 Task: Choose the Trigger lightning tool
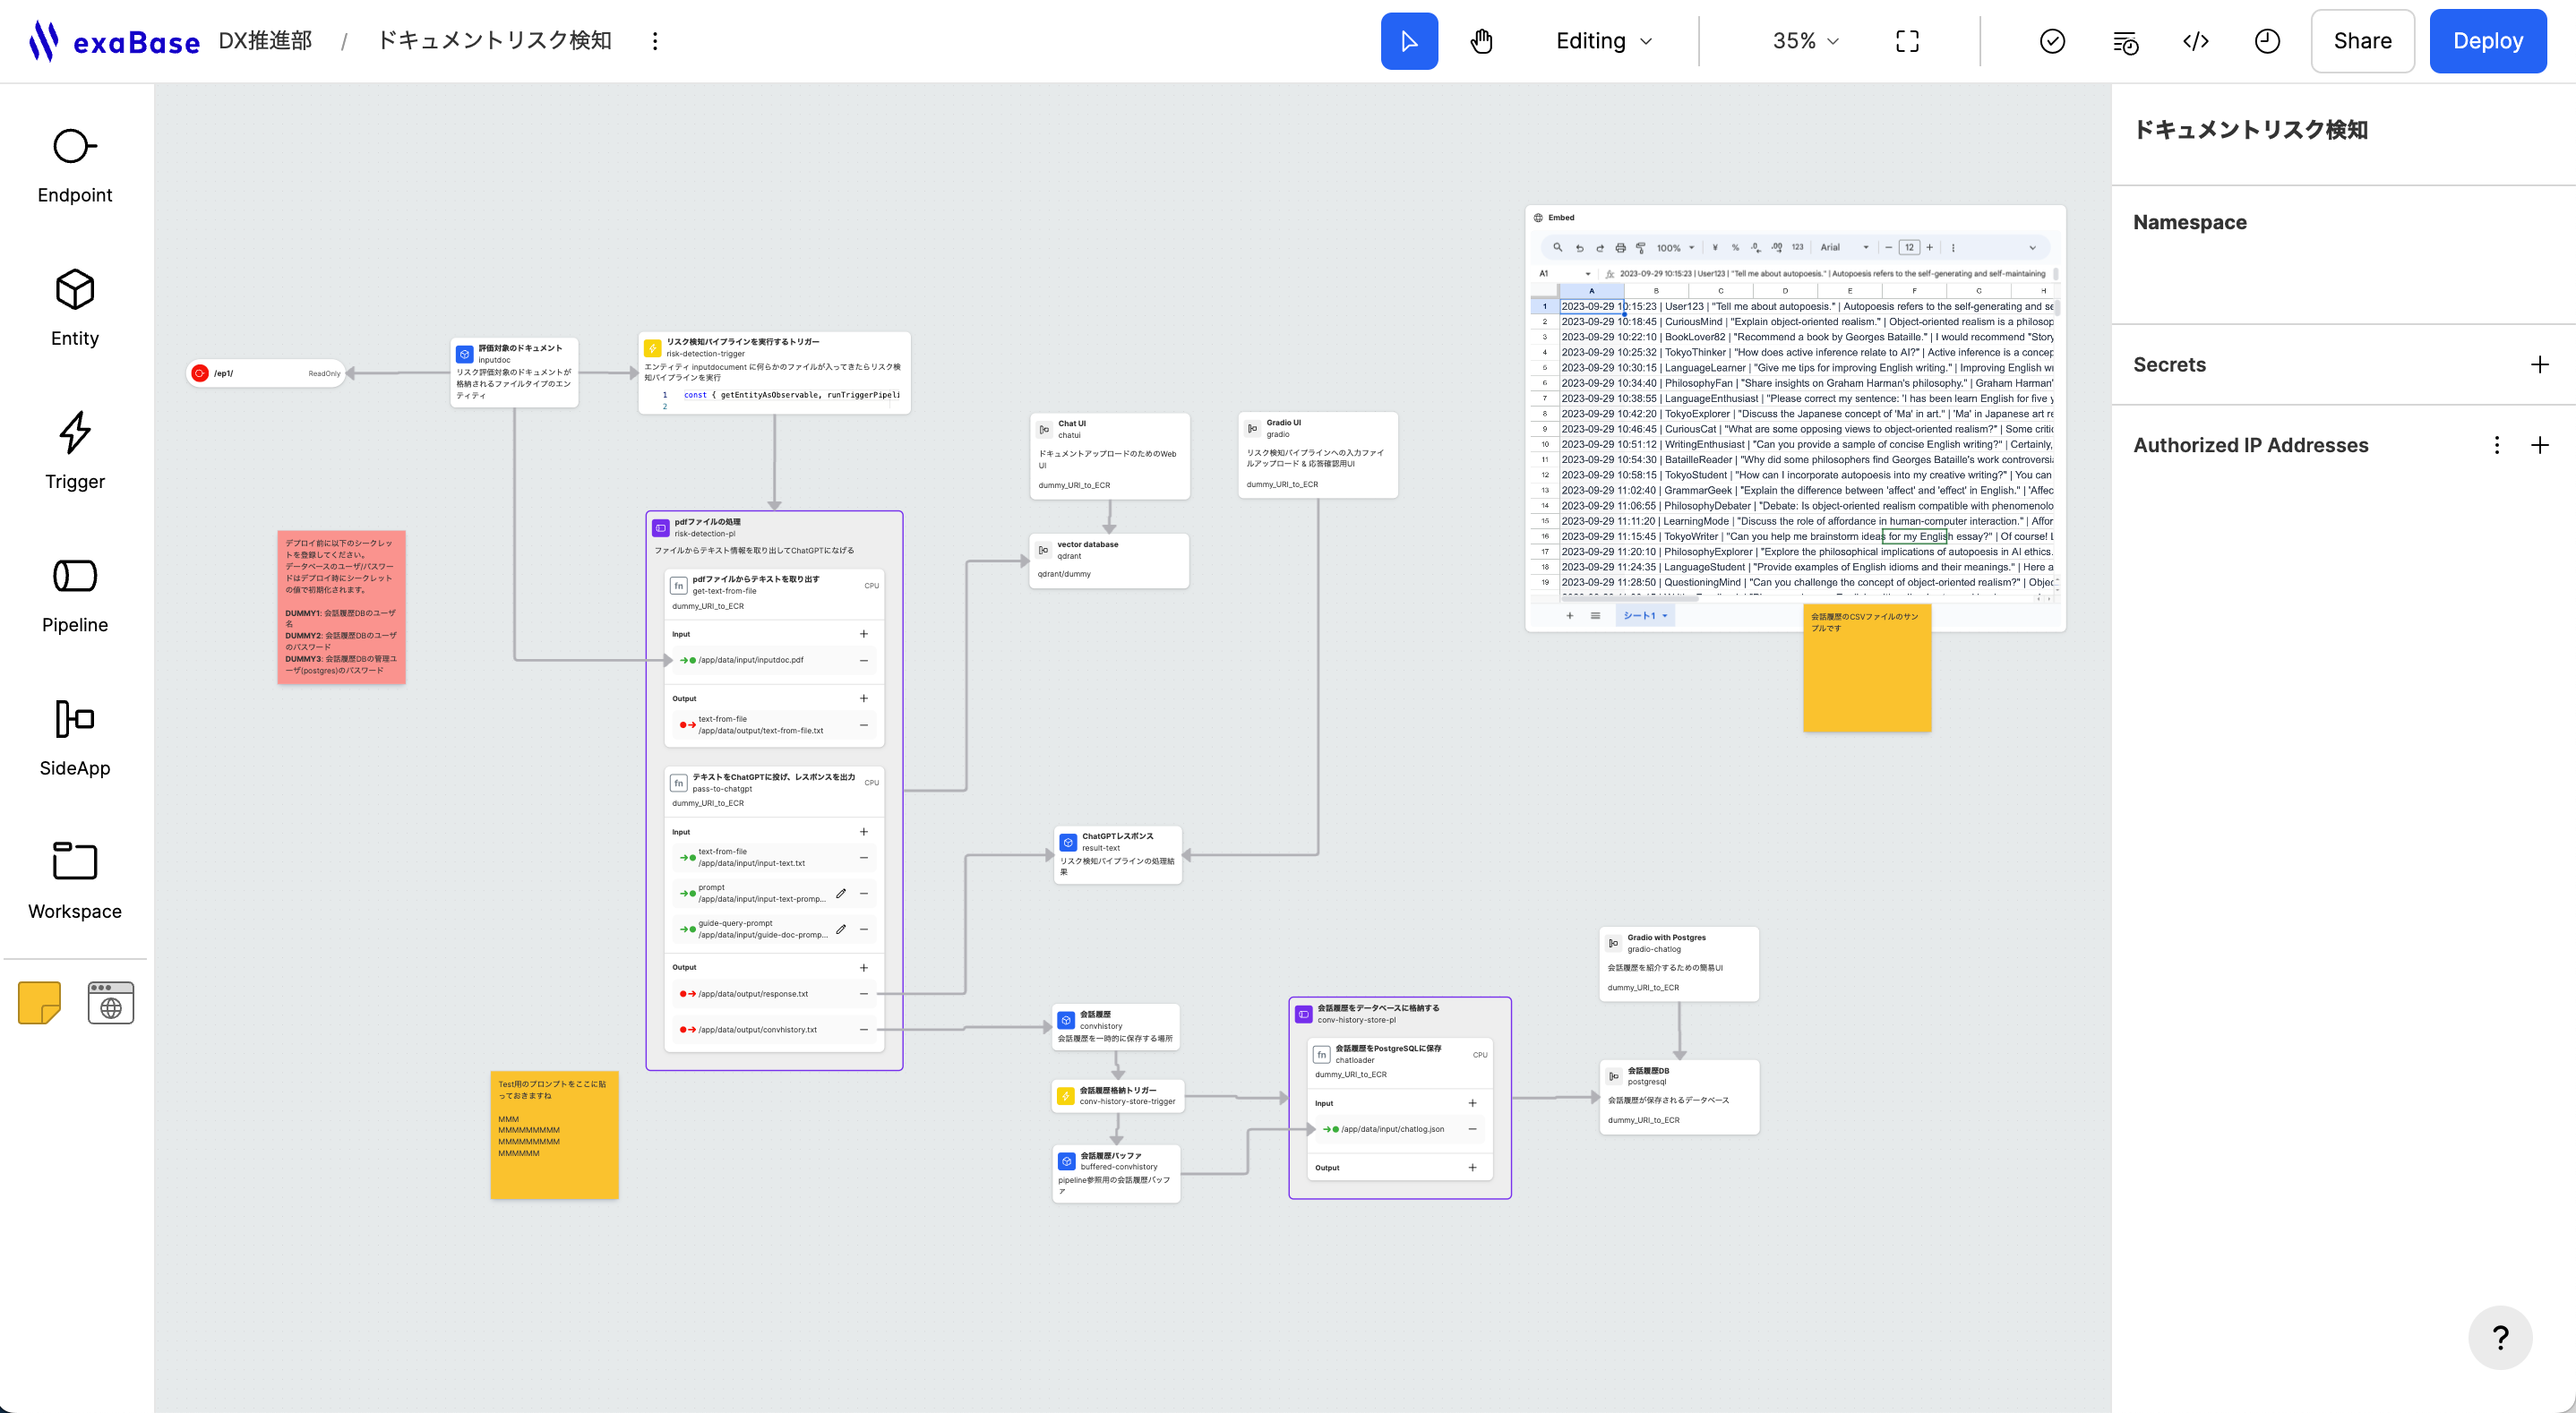pyautogui.click(x=75, y=451)
